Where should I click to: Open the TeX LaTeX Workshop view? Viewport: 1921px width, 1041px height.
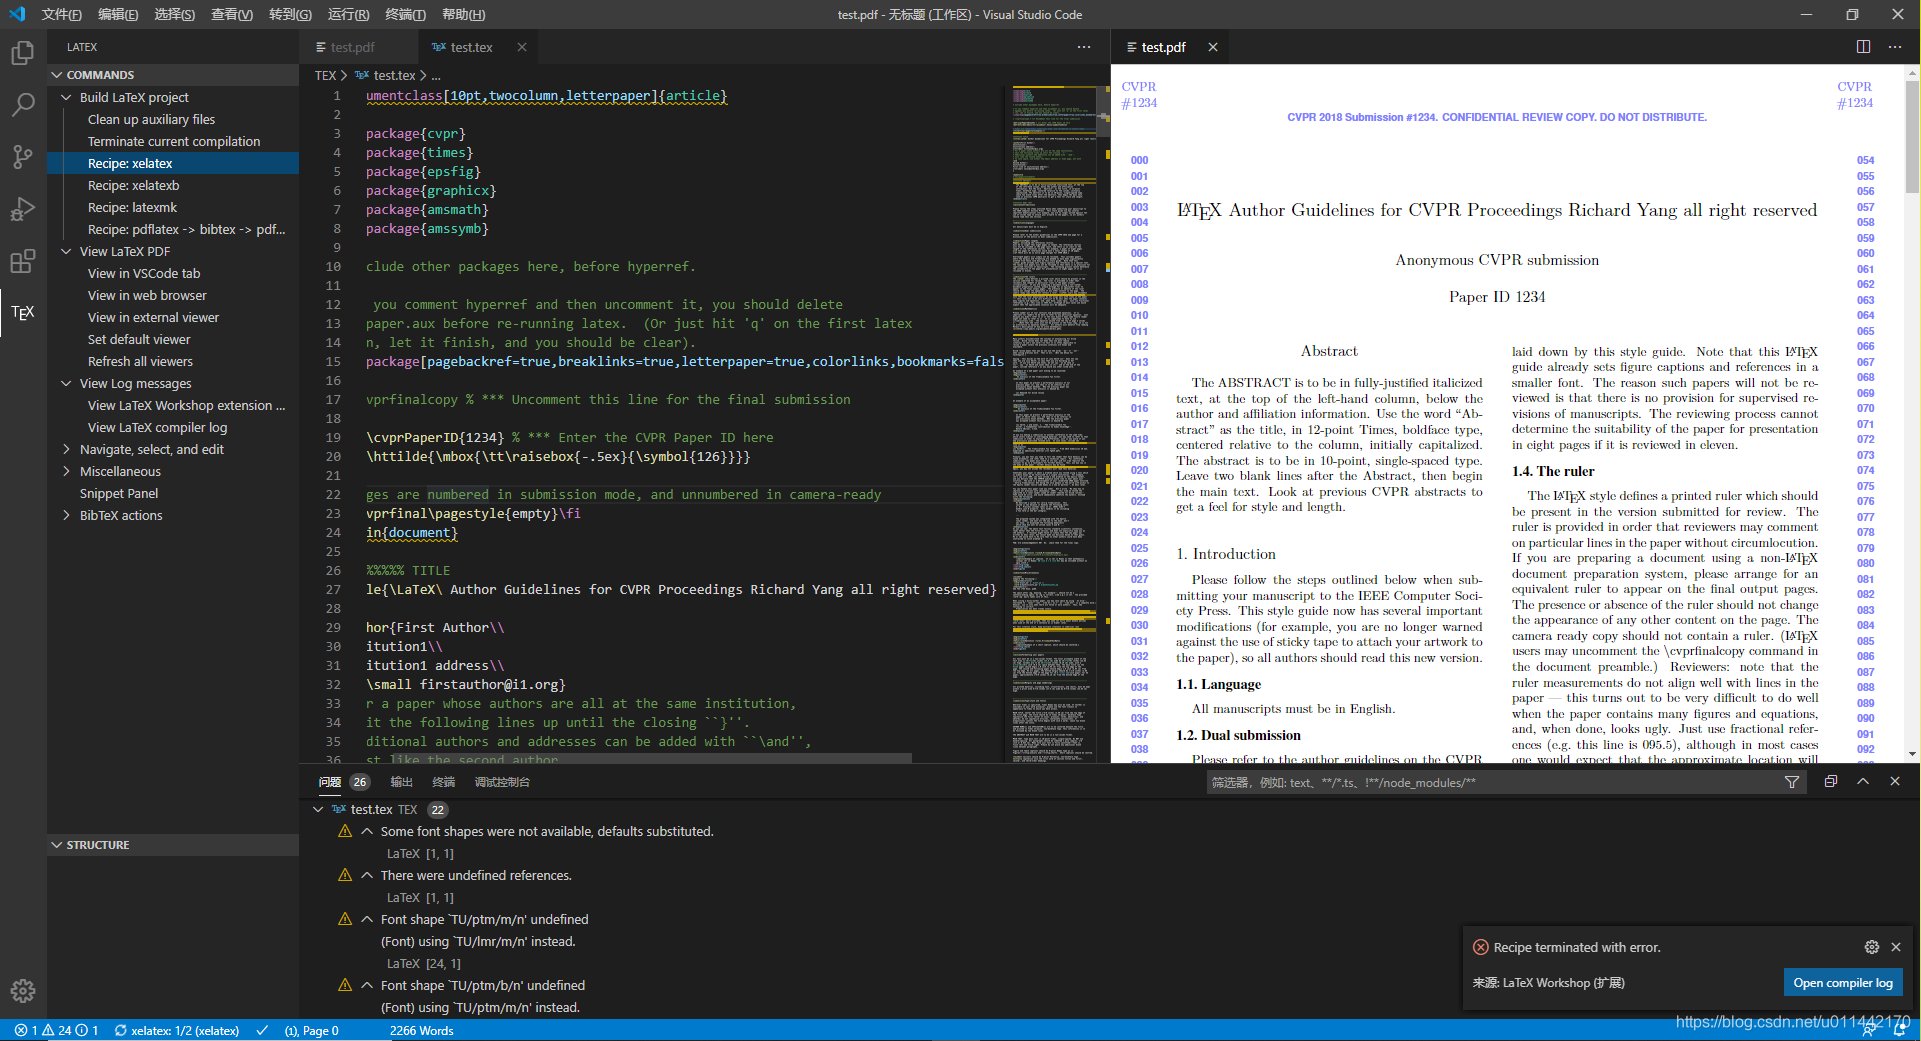22,313
